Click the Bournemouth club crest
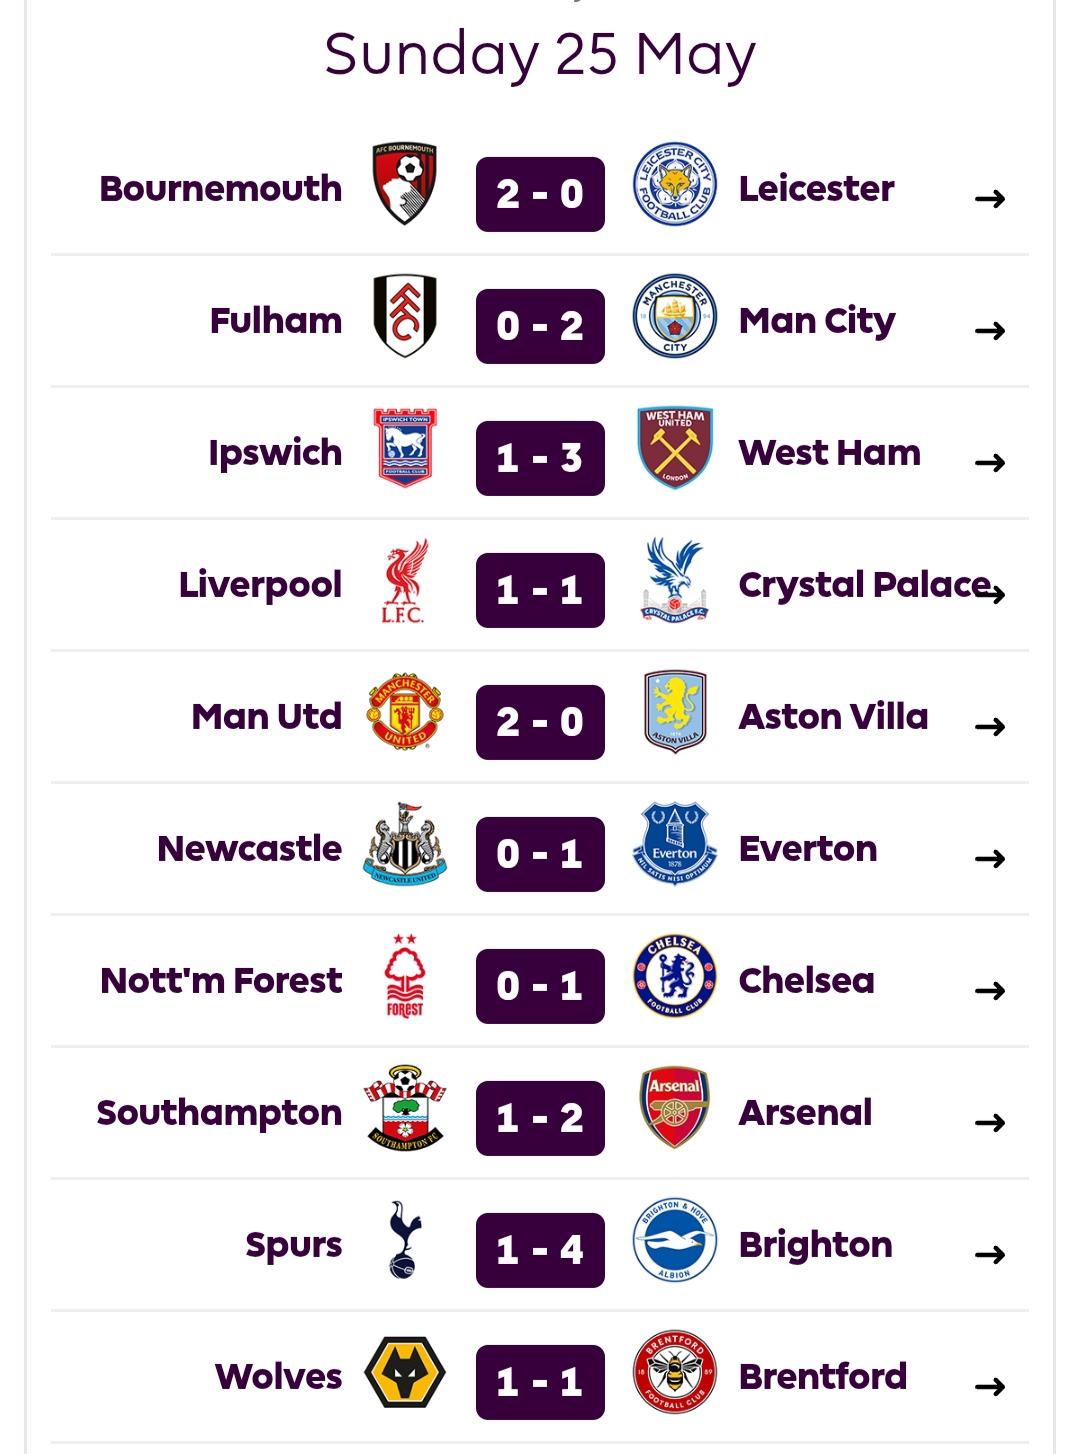 pos(405,185)
